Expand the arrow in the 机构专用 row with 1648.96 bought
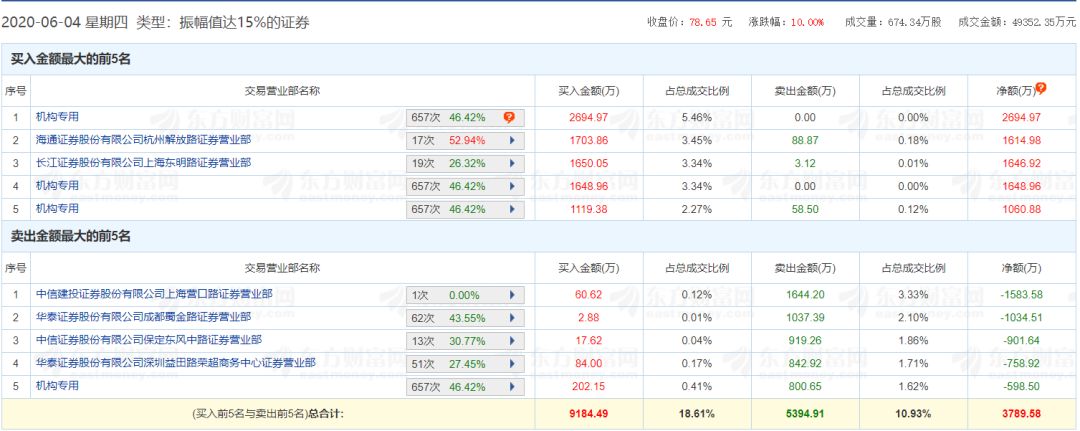The width and height of the screenshot is (1080, 431). pos(512,187)
